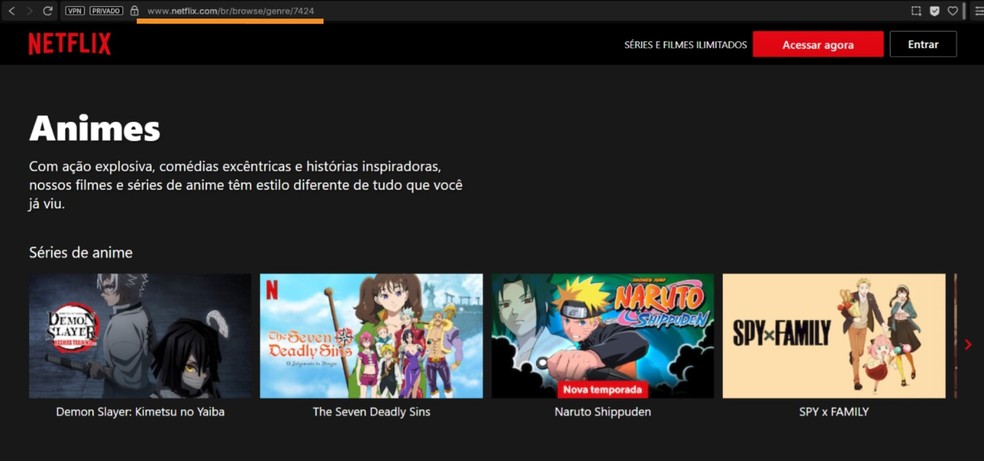Click the Netflix logo
The width and height of the screenshot is (984, 461).
(x=70, y=44)
